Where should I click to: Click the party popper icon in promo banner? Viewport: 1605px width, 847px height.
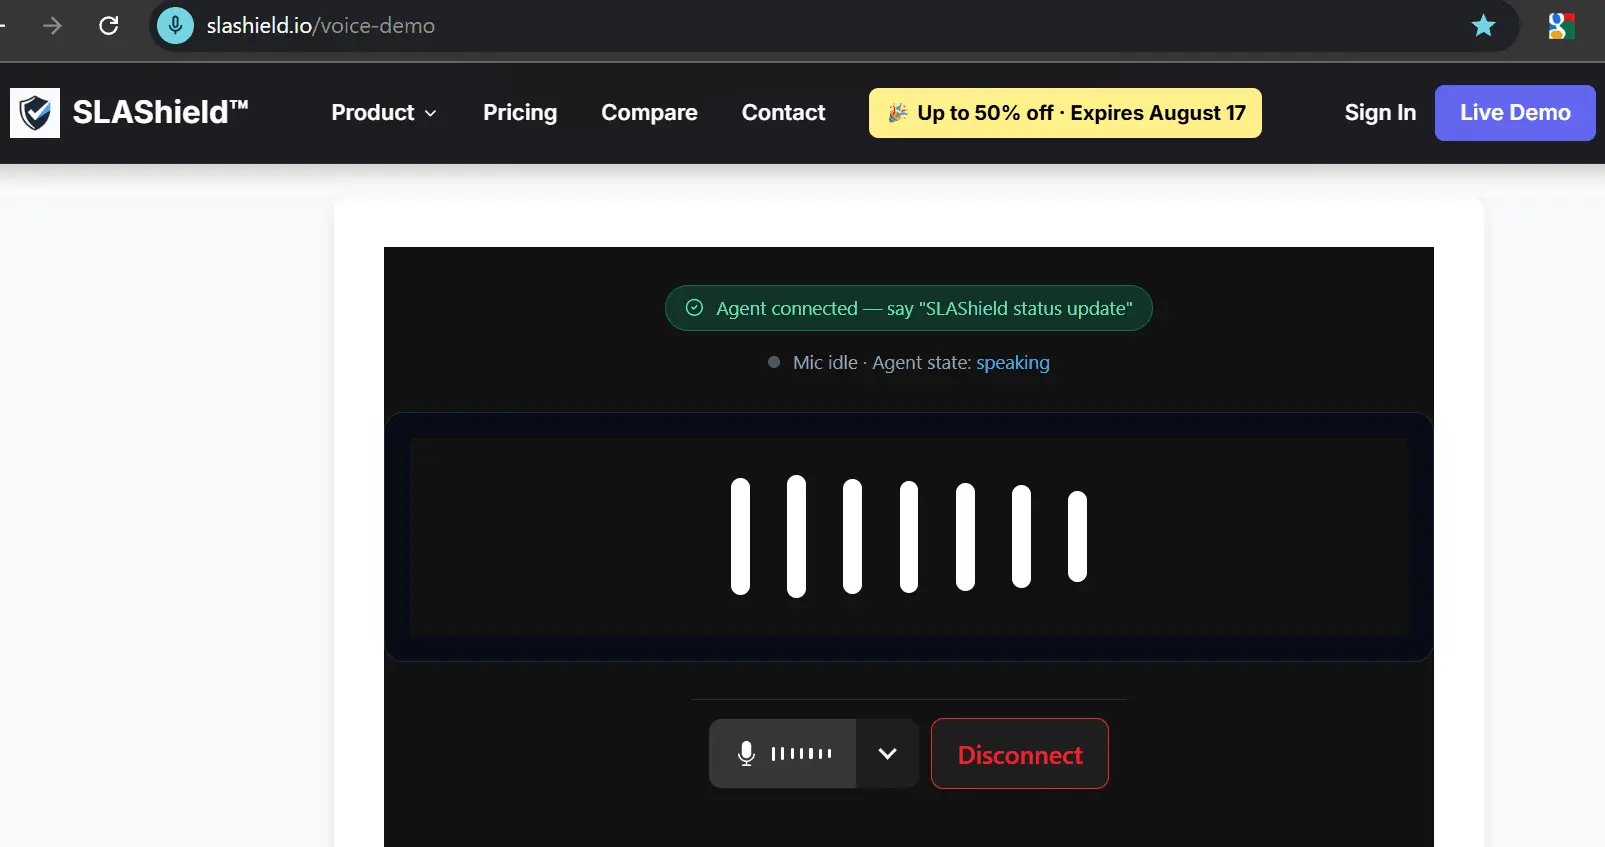[898, 113]
